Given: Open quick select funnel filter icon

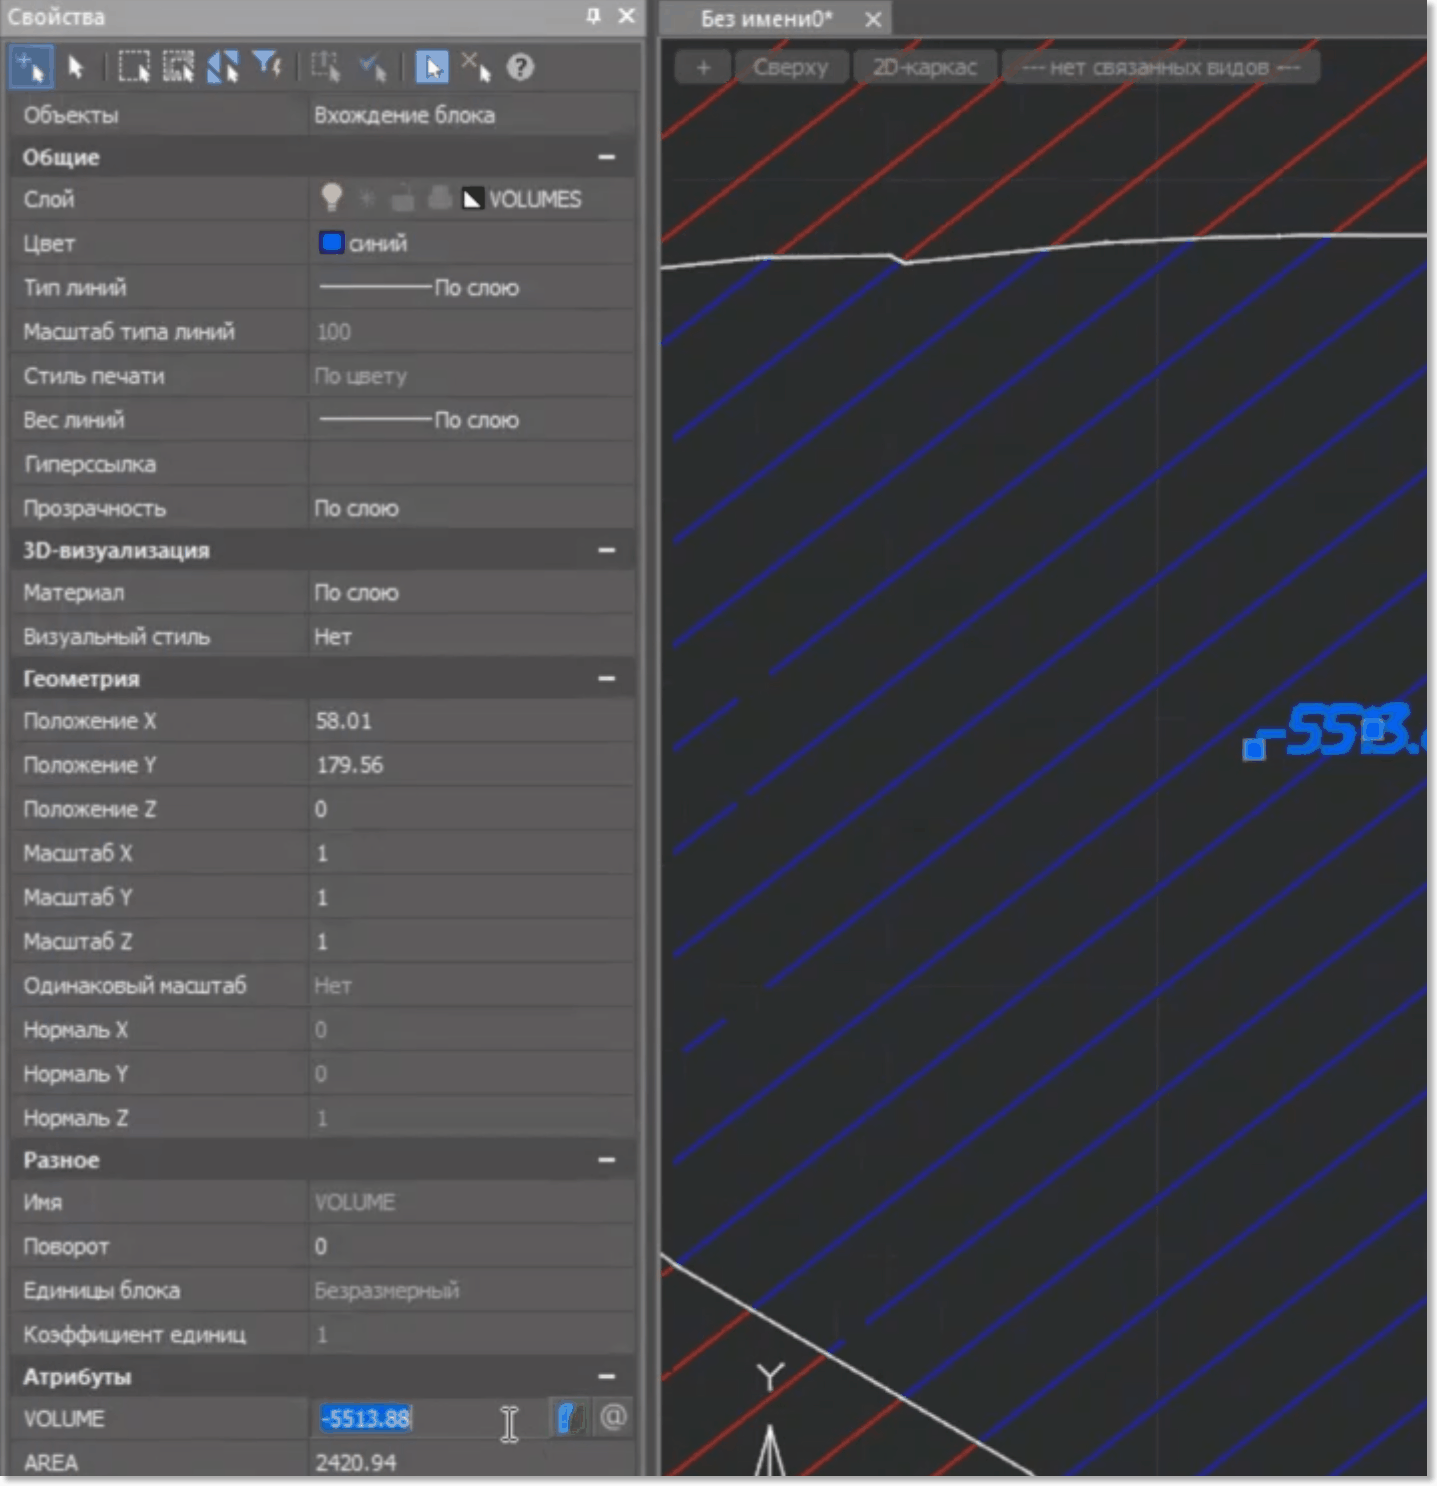Looking at the screenshot, I should 267,67.
